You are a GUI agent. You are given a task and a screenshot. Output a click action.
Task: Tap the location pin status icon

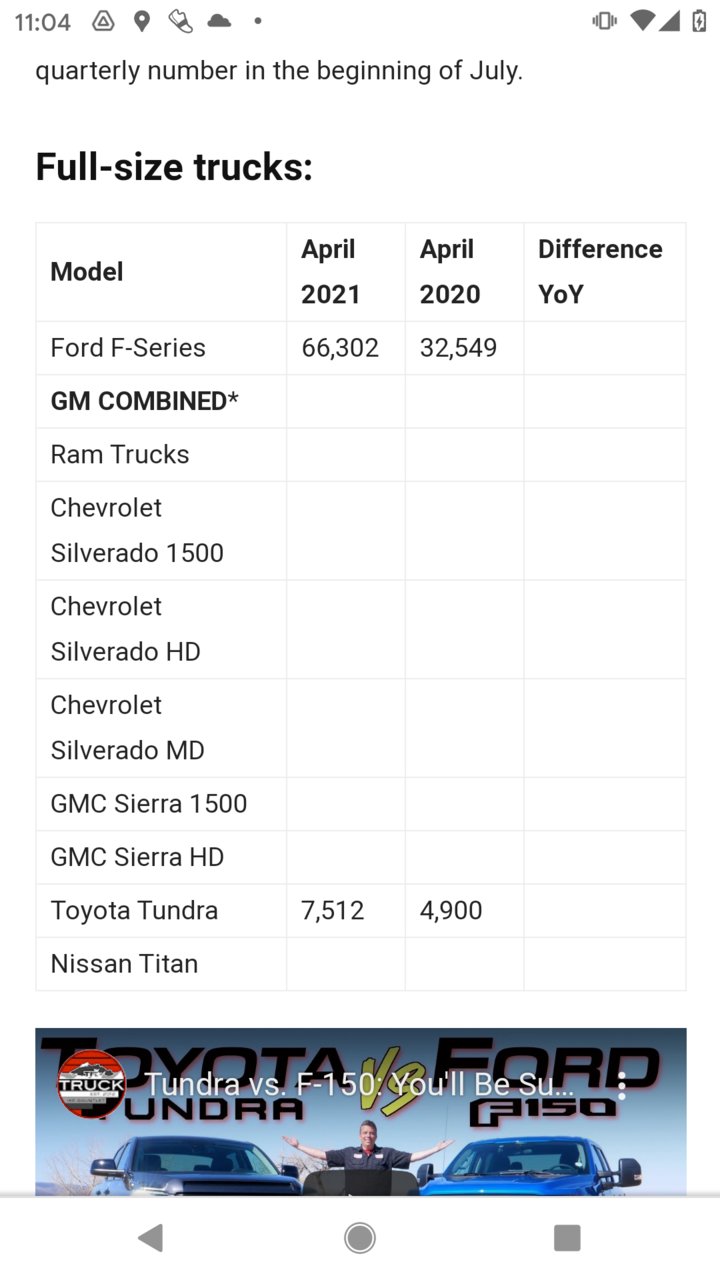tap(142, 21)
